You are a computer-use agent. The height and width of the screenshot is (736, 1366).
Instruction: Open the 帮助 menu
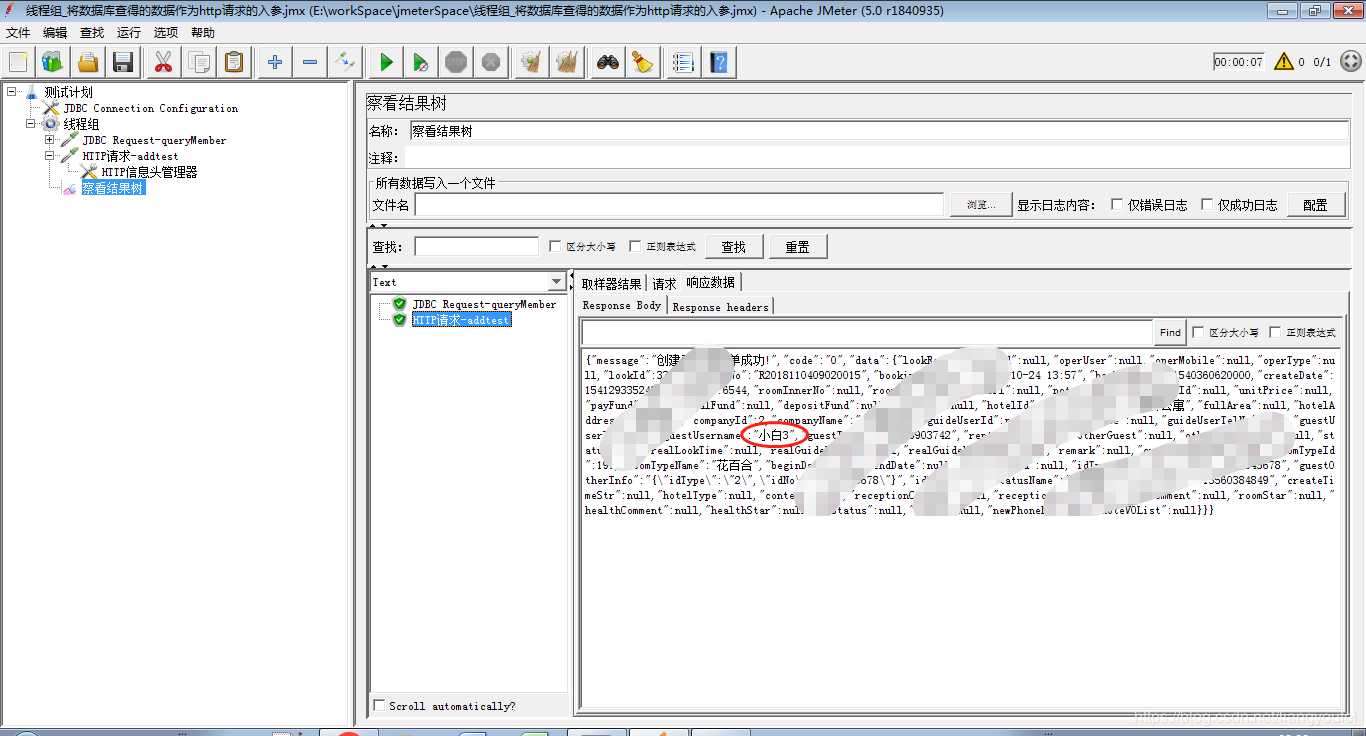pos(203,33)
